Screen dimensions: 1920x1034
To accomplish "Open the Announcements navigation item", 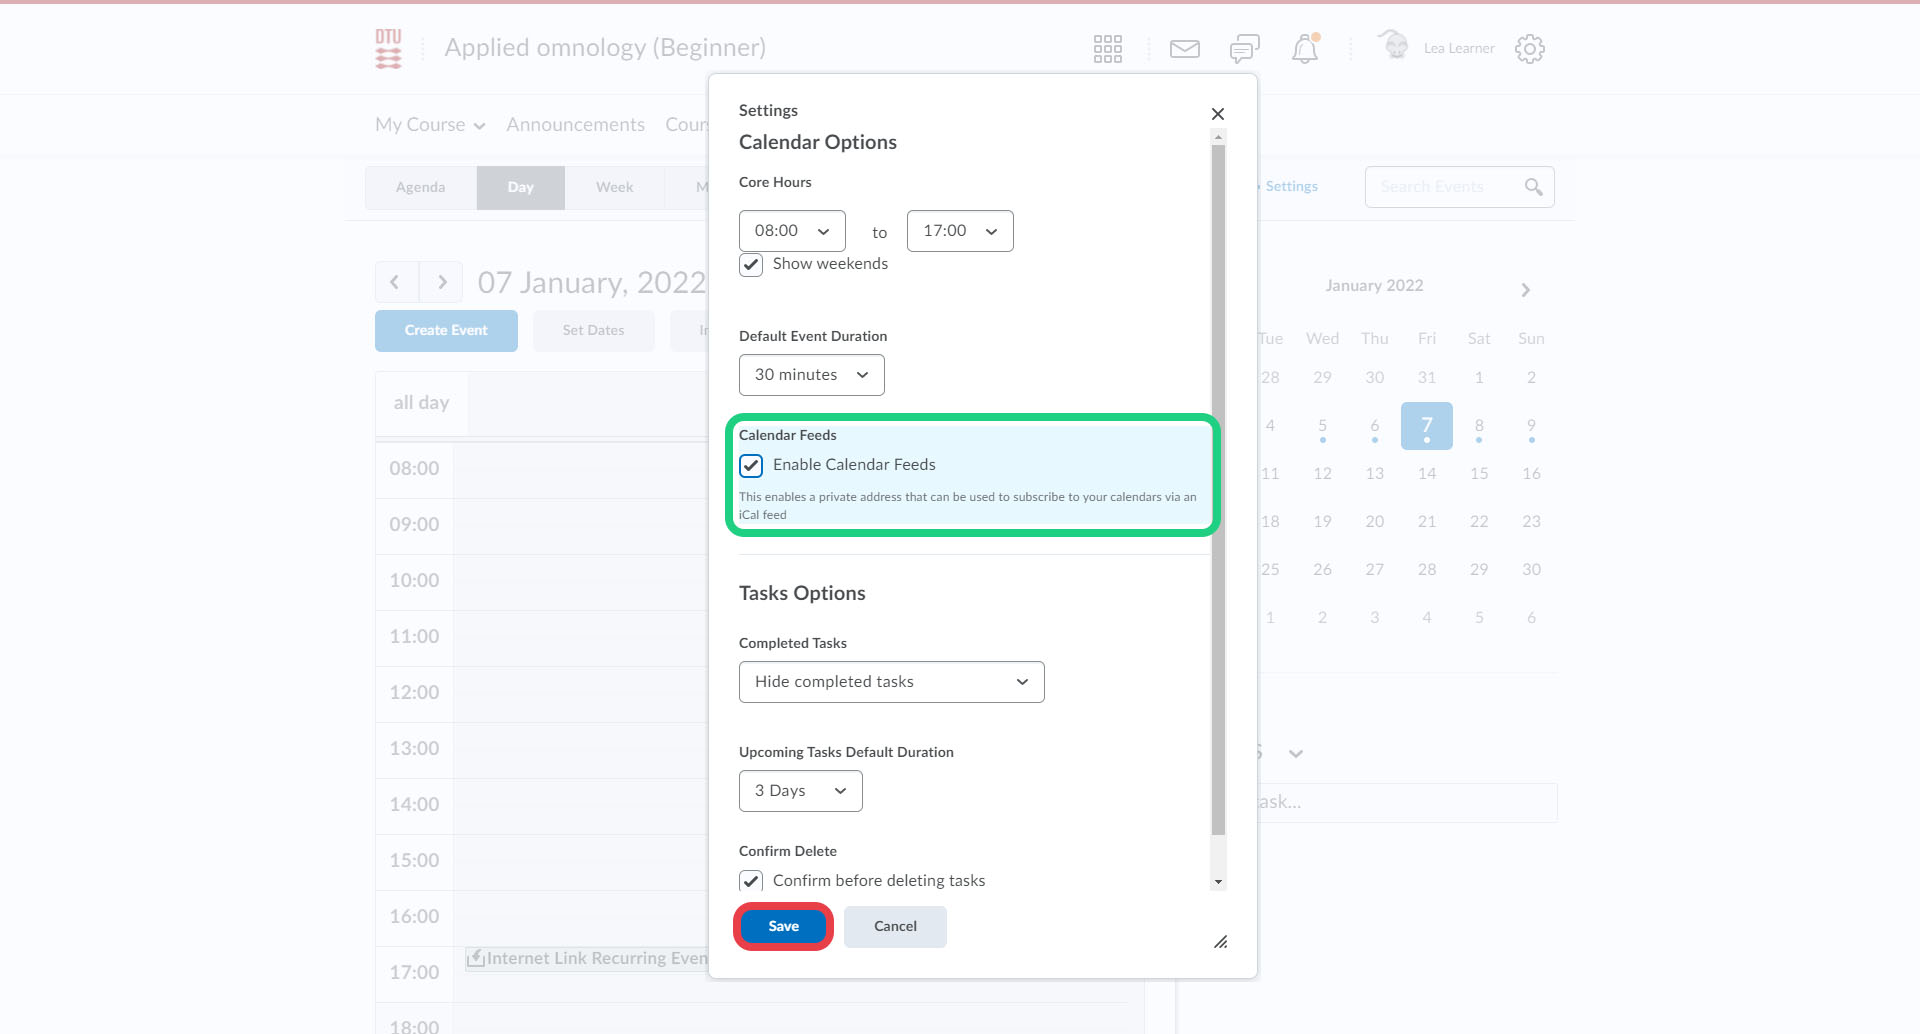I will tap(575, 125).
